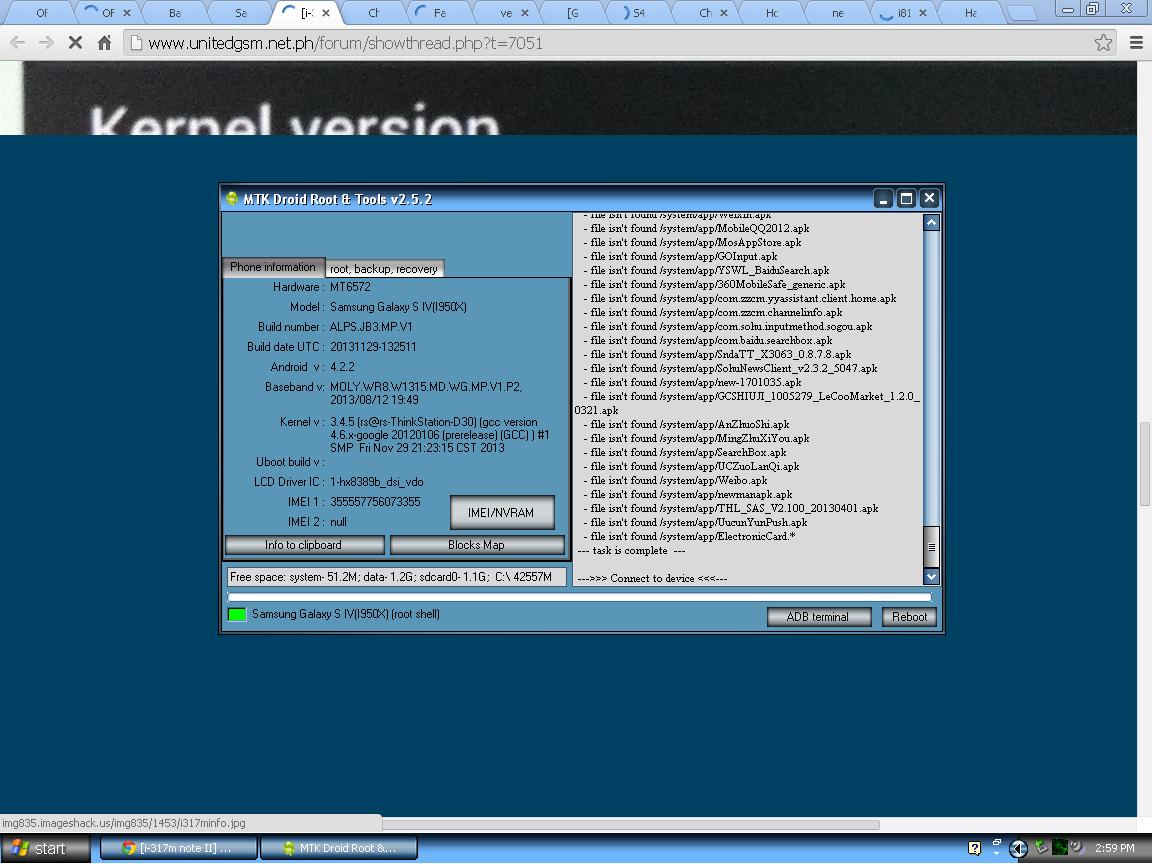Viewport: 1152px width, 864px height.
Task: Click the green device status indicator
Action: (x=237, y=614)
